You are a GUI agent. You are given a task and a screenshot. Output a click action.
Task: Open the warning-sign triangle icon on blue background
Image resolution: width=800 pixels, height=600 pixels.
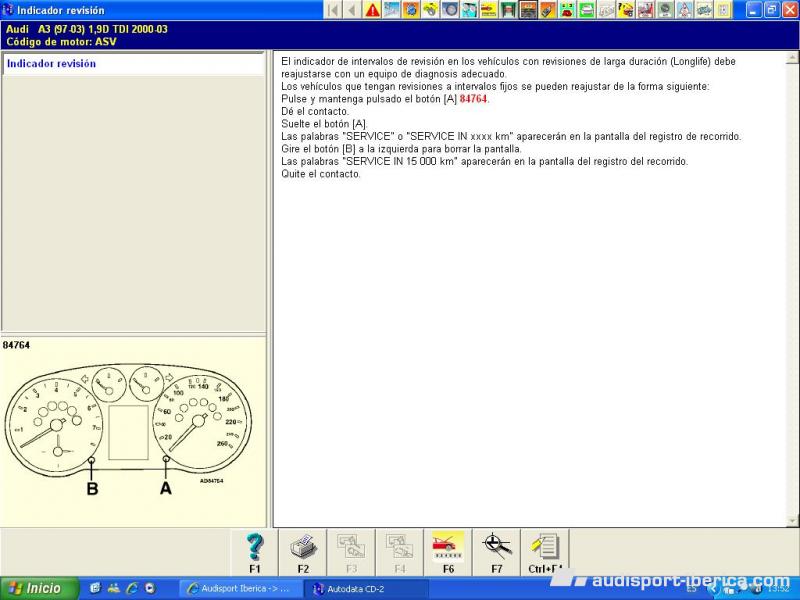pos(684,10)
